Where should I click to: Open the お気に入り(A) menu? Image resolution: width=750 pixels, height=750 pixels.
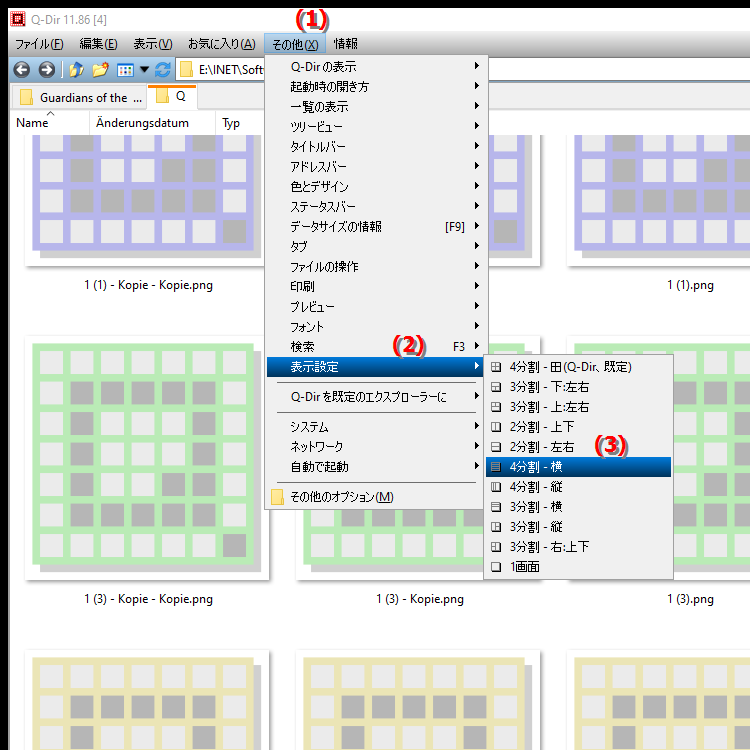221,44
